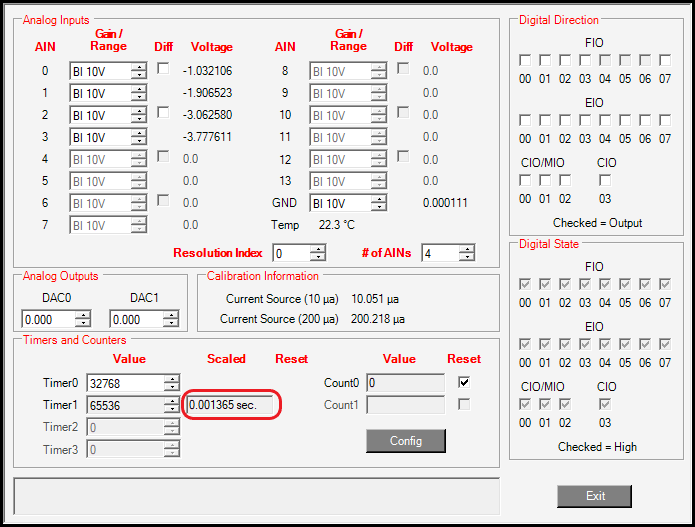Check the Diff box for AIN 2
Image resolution: width=695 pixels, height=527 pixels.
tap(163, 112)
